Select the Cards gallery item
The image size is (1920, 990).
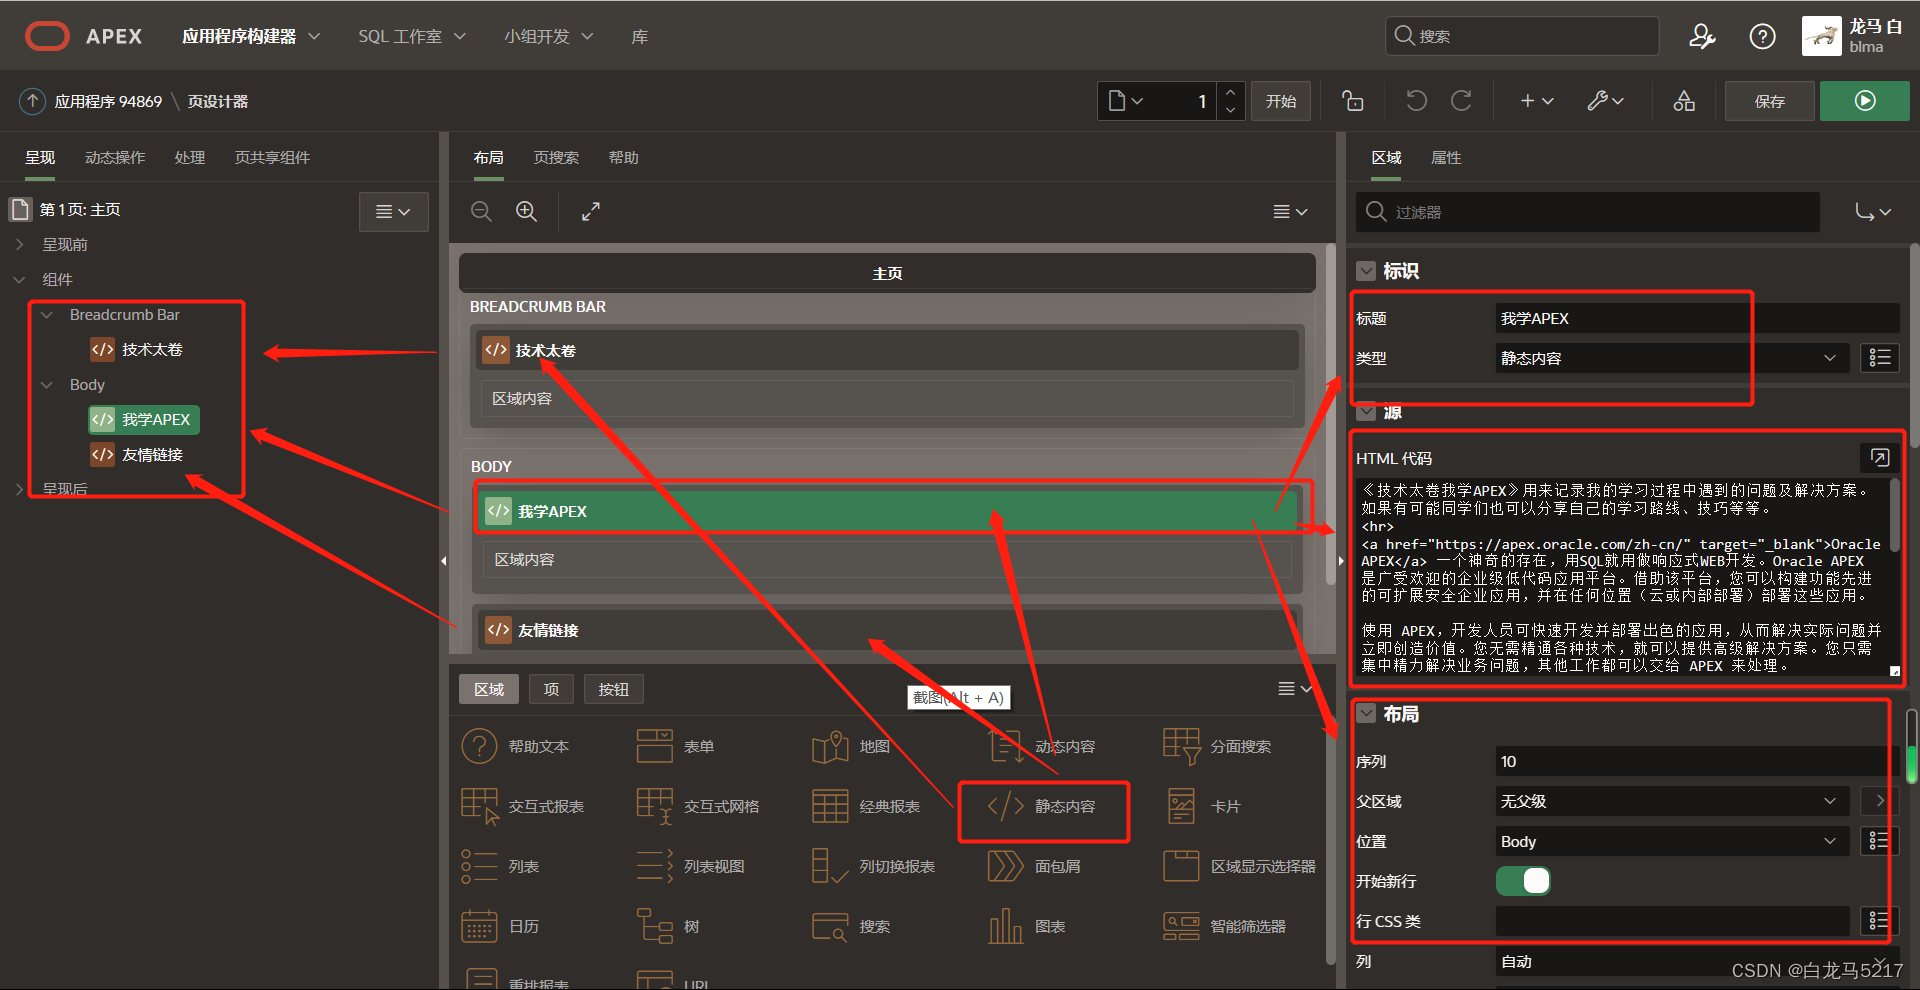coord(1202,807)
